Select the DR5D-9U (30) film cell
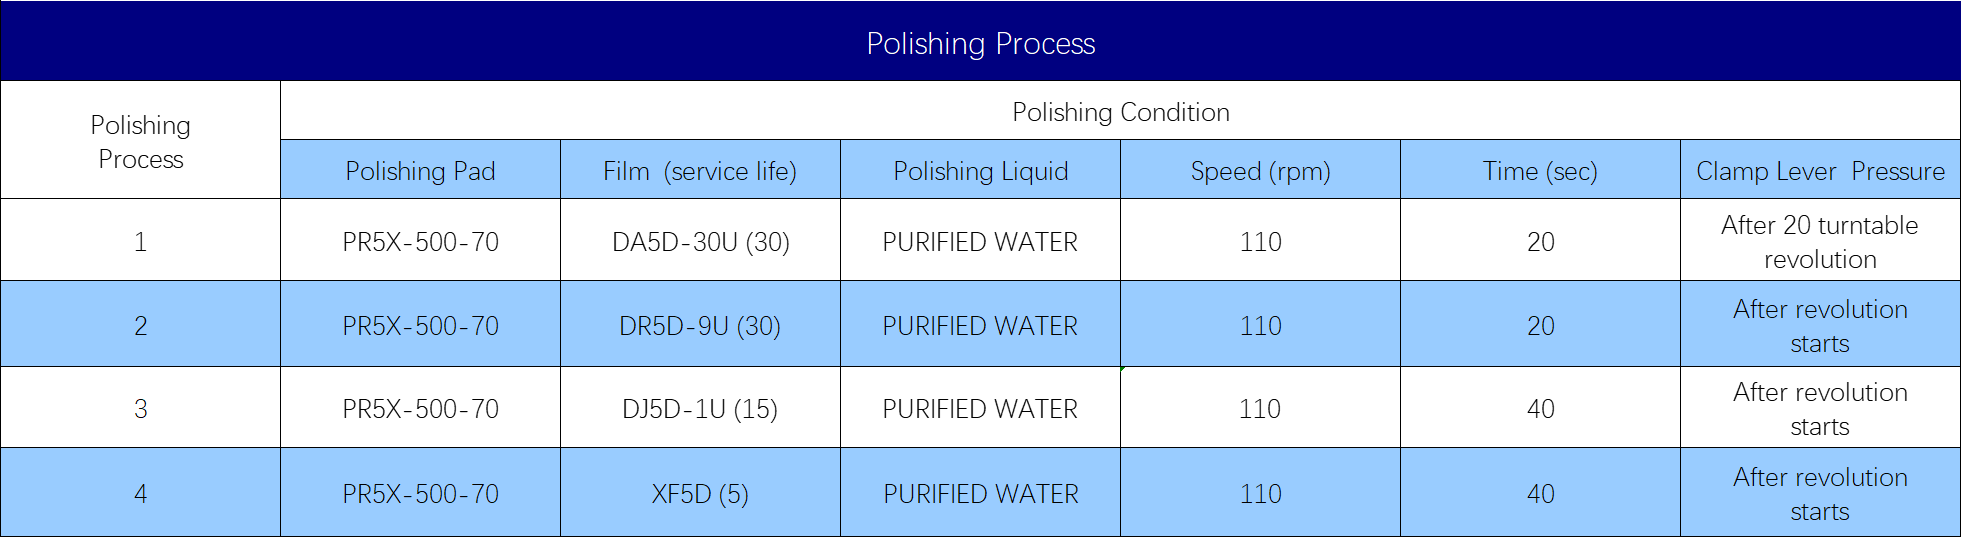The width and height of the screenshot is (1961, 537). [700, 326]
